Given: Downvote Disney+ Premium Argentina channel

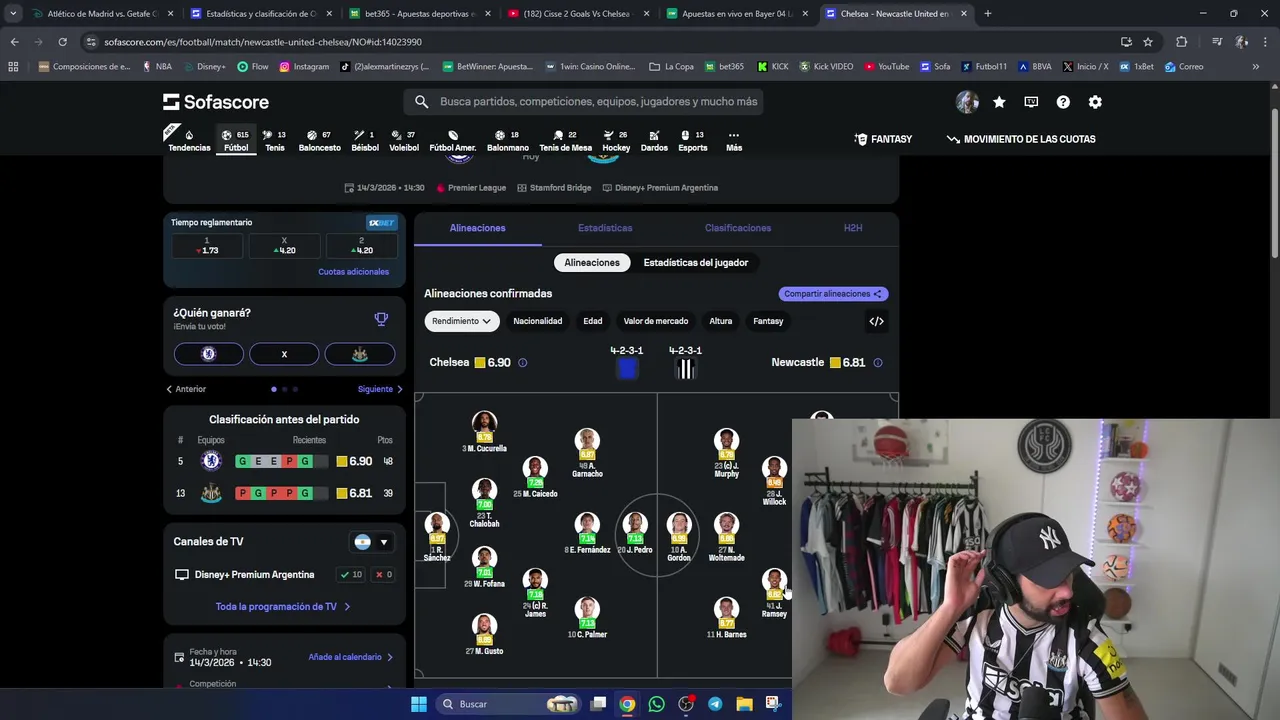Looking at the screenshot, I should tap(383, 575).
